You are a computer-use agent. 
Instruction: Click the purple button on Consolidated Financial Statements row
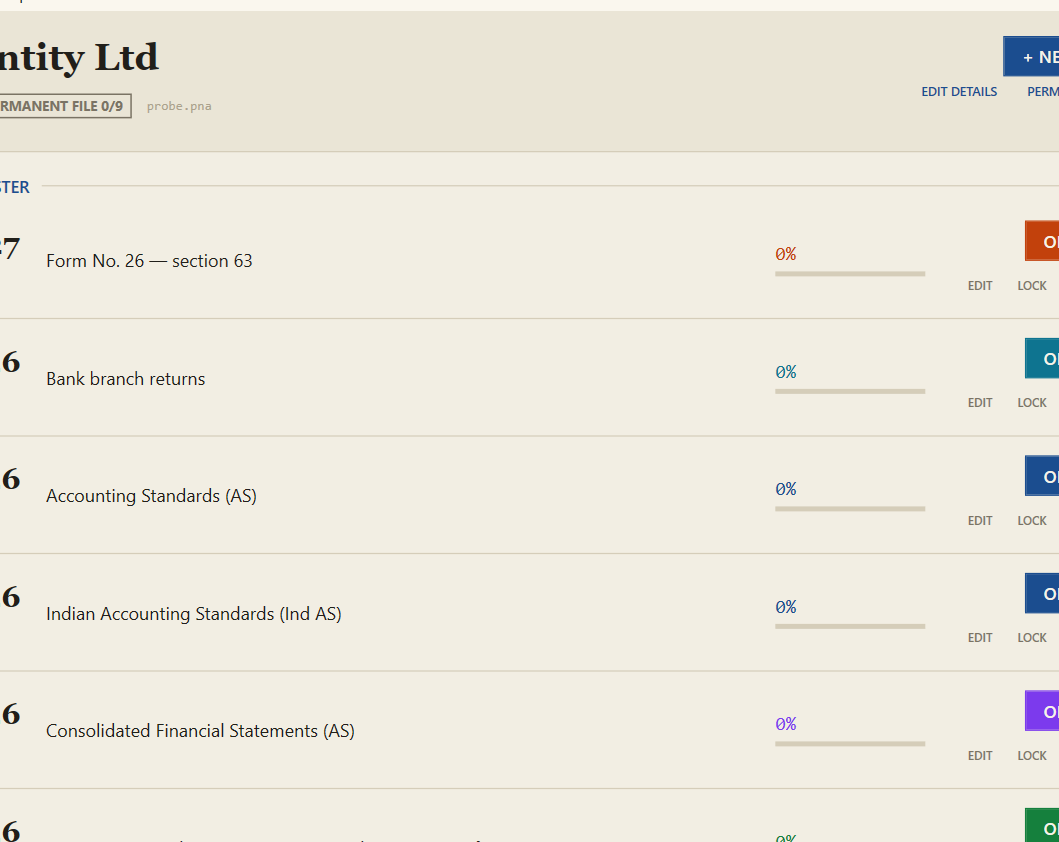(x=1042, y=711)
